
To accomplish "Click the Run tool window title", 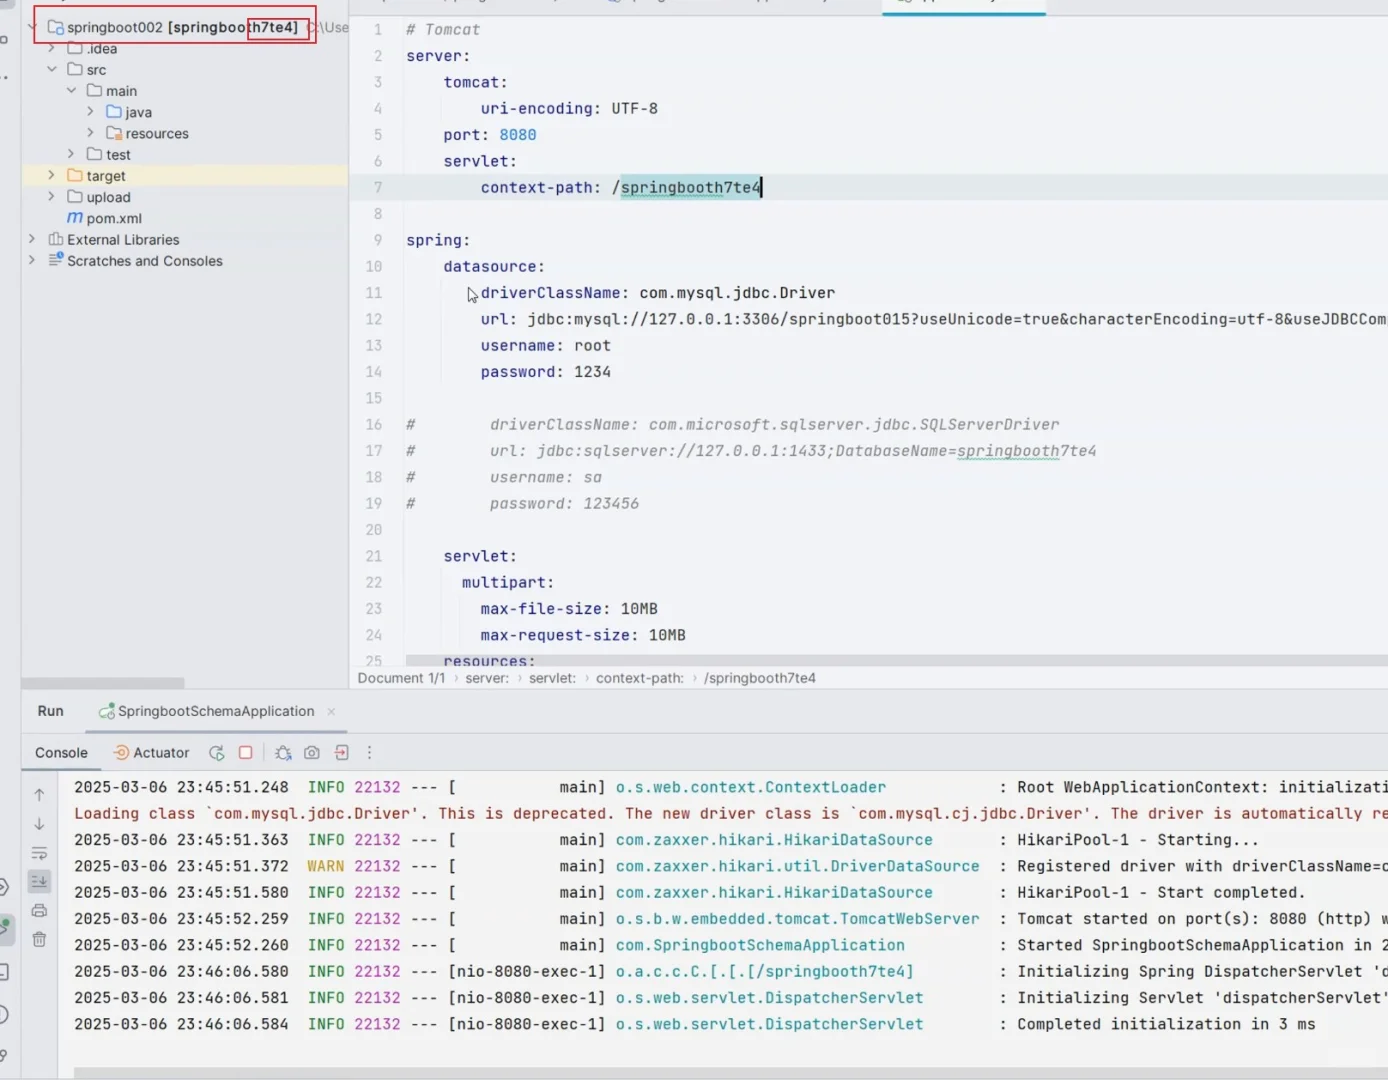I will (50, 711).
